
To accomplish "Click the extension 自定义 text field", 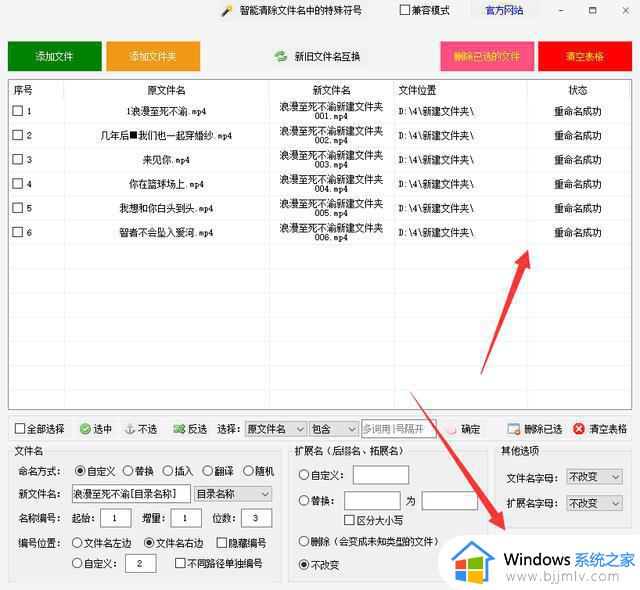I will pos(381,475).
